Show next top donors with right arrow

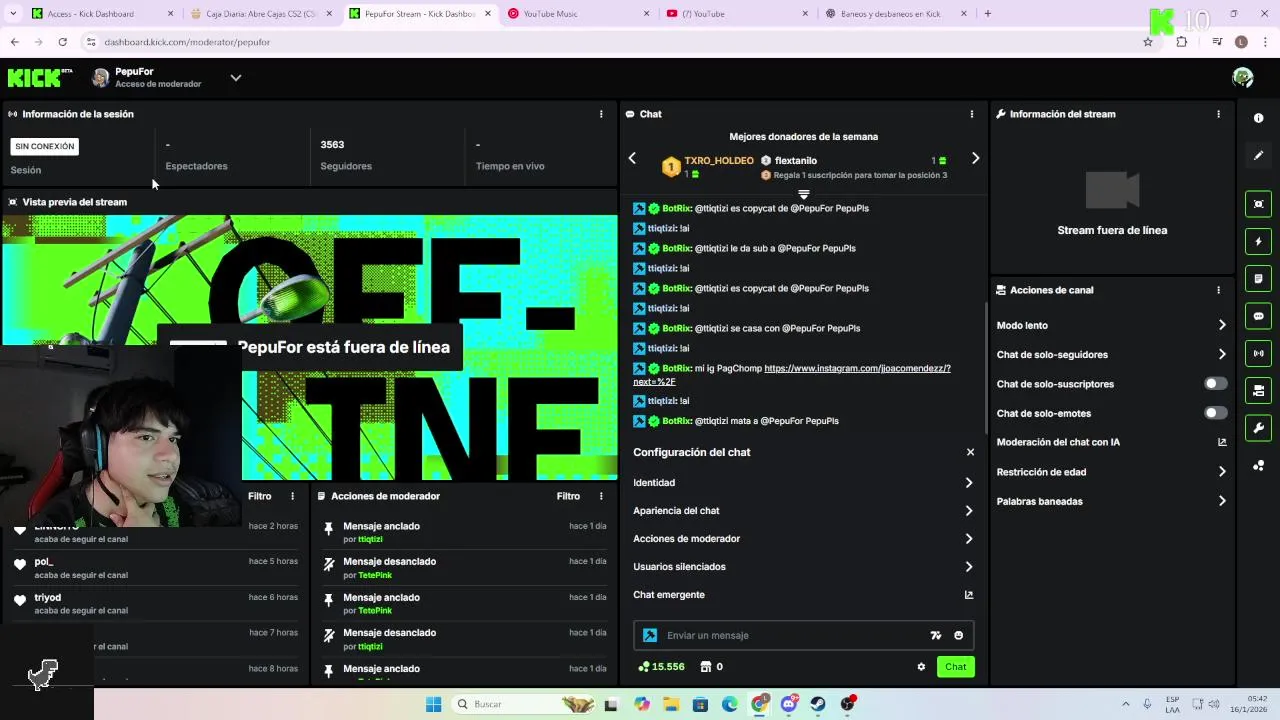[x=975, y=158]
